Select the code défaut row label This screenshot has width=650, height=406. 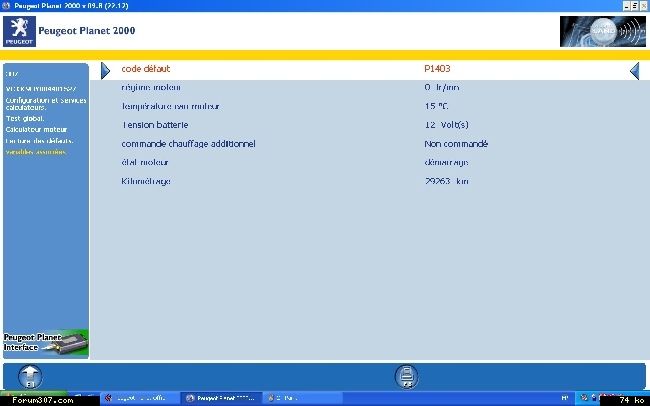pyautogui.click(x=146, y=69)
